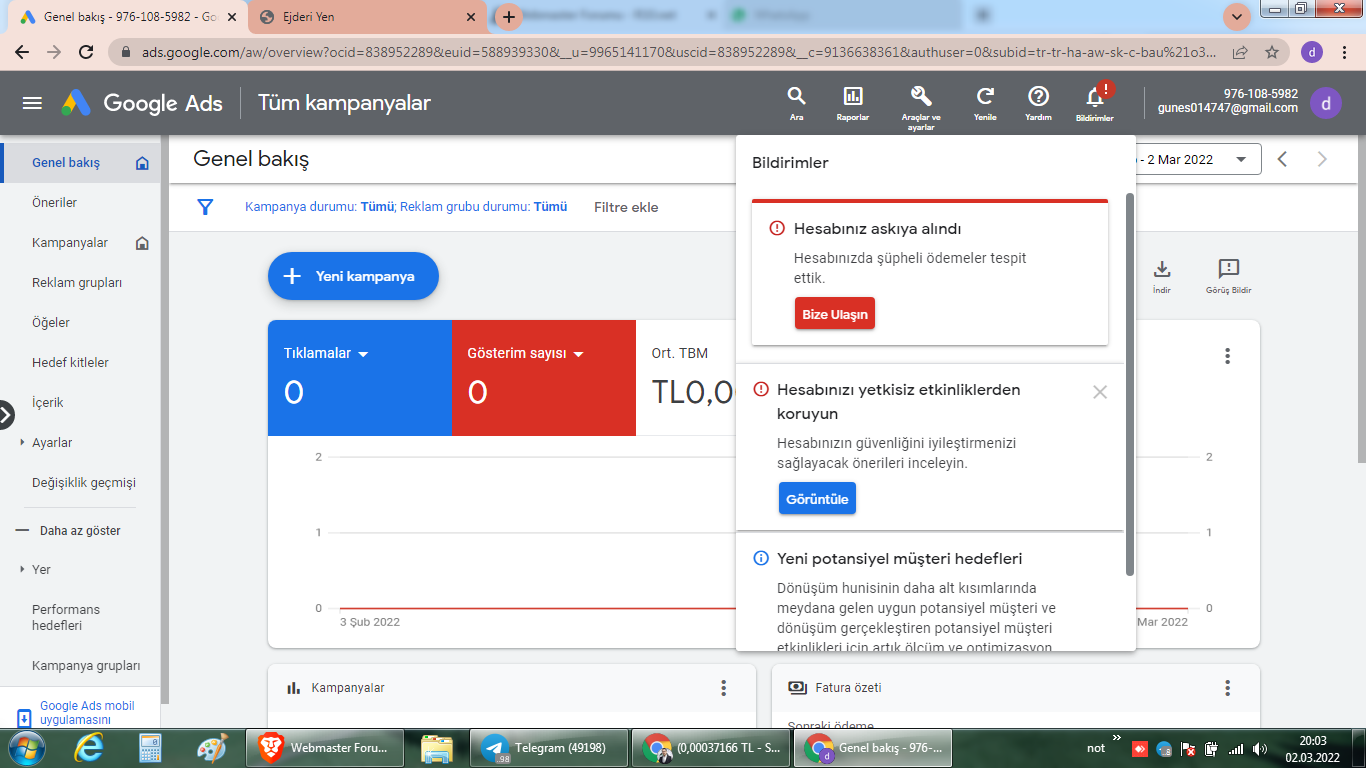
Task: Click notifications panel scrollbar
Action: (x=1130, y=384)
